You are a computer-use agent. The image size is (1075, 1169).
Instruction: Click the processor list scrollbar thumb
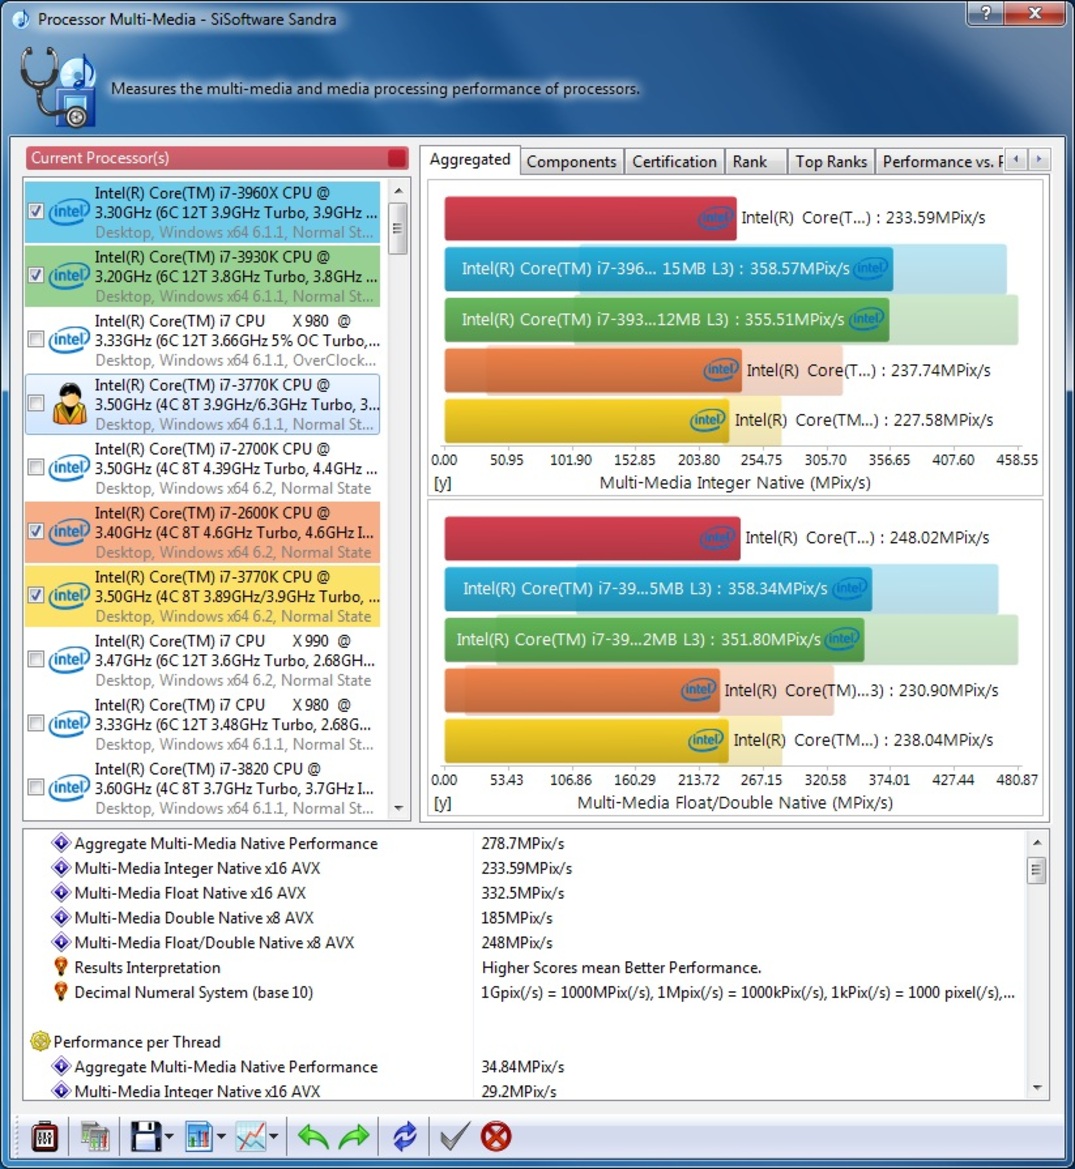[x=398, y=228]
